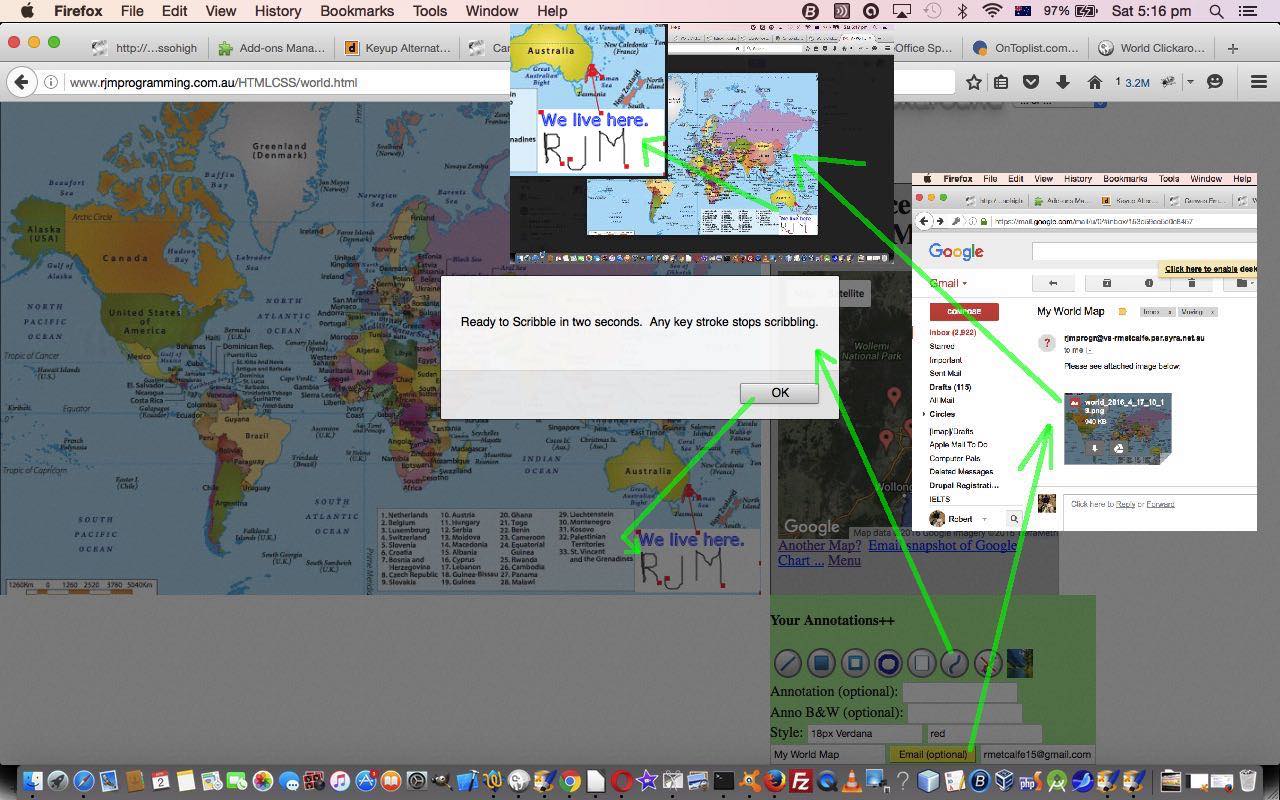
Task: Open the Firefox downloads arrow
Action: (x=1063, y=82)
